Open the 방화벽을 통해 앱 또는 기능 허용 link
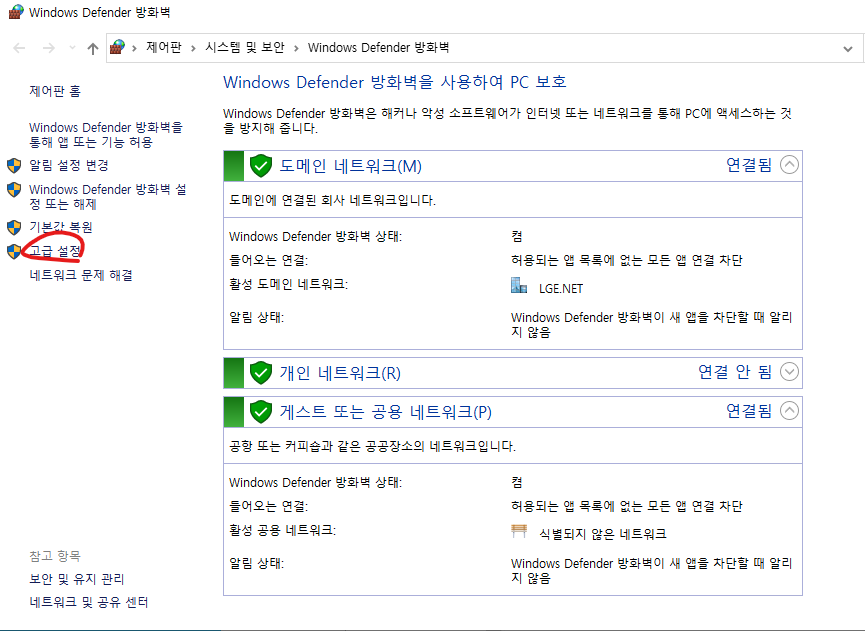Image resolution: width=865 pixels, height=631 pixels. 106,135
